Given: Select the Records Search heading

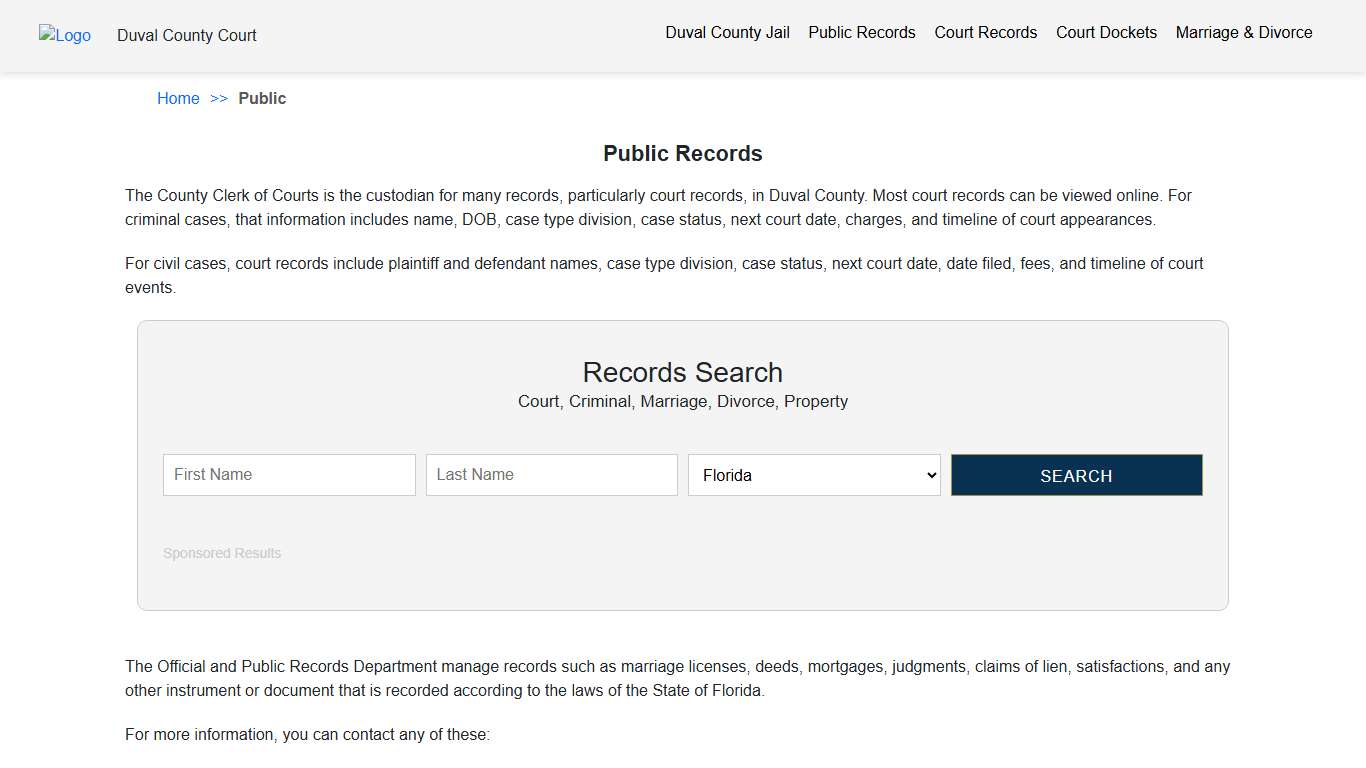Looking at the screenshot, I should [x=682, y=372].
